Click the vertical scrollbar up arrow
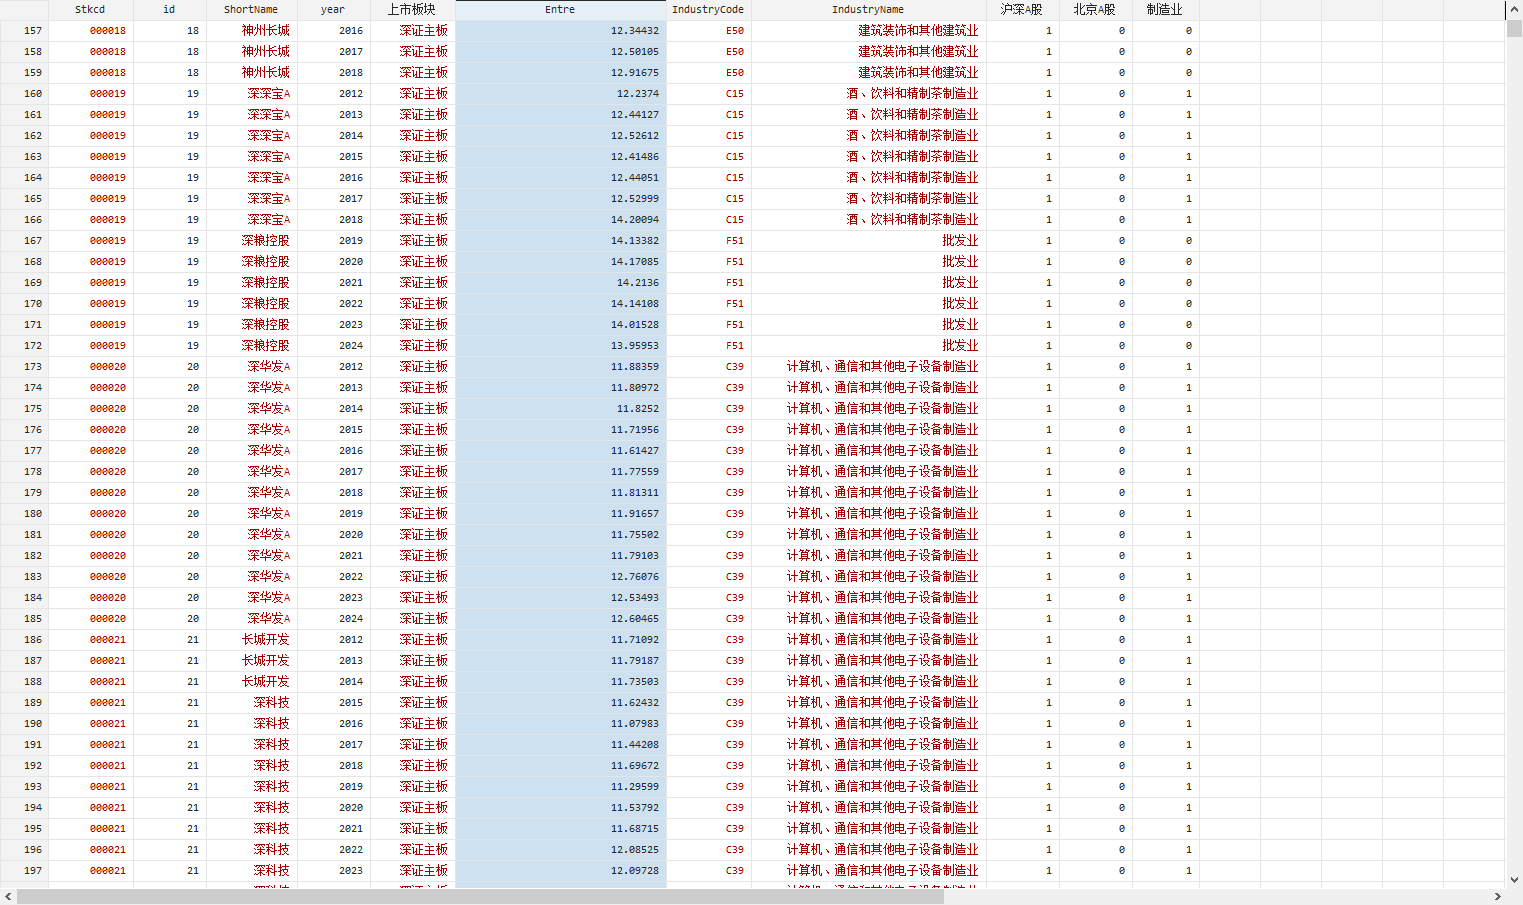This screenshot has height=905, width=1523. point(1514,10)
